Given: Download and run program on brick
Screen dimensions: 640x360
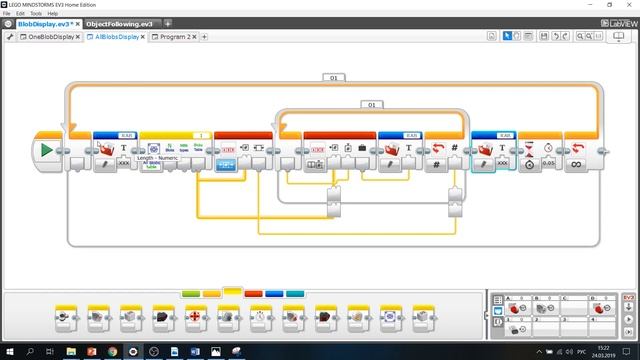Looking at the screenshot, I should tap(629, 319).
